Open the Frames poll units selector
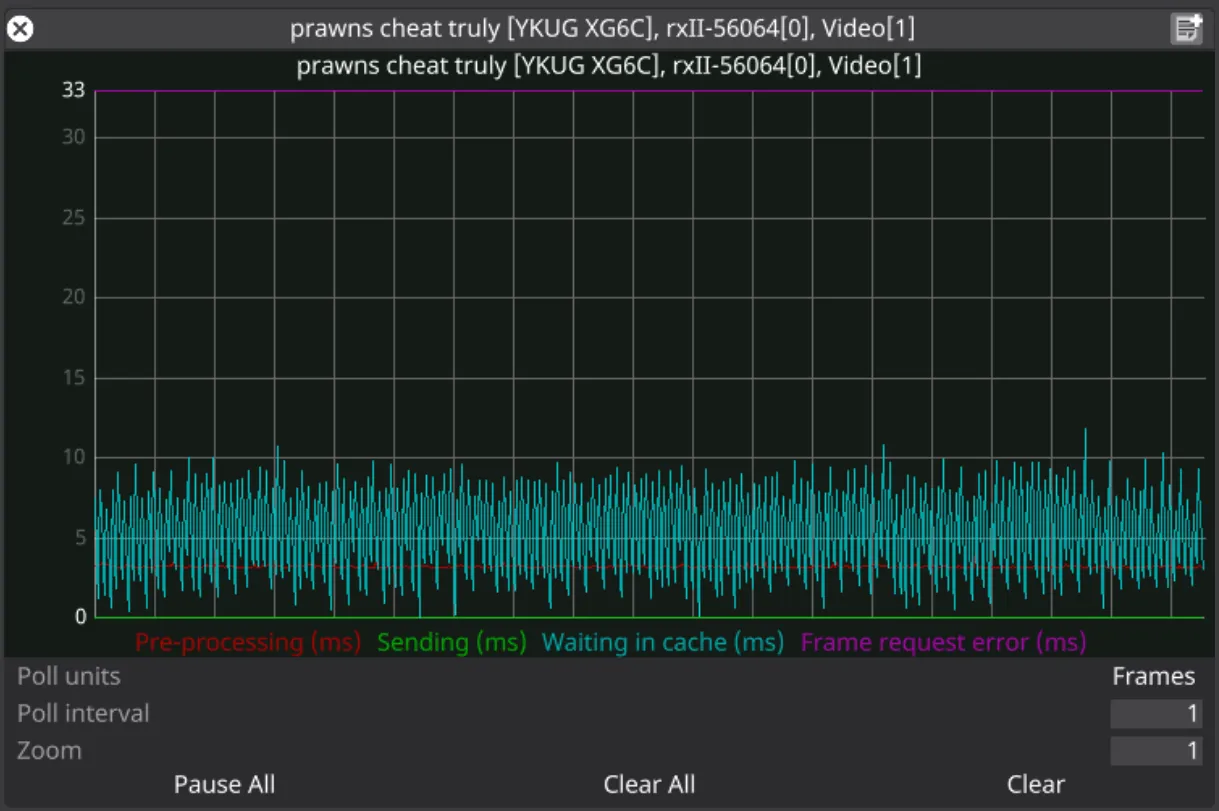 pos(1155,676)
